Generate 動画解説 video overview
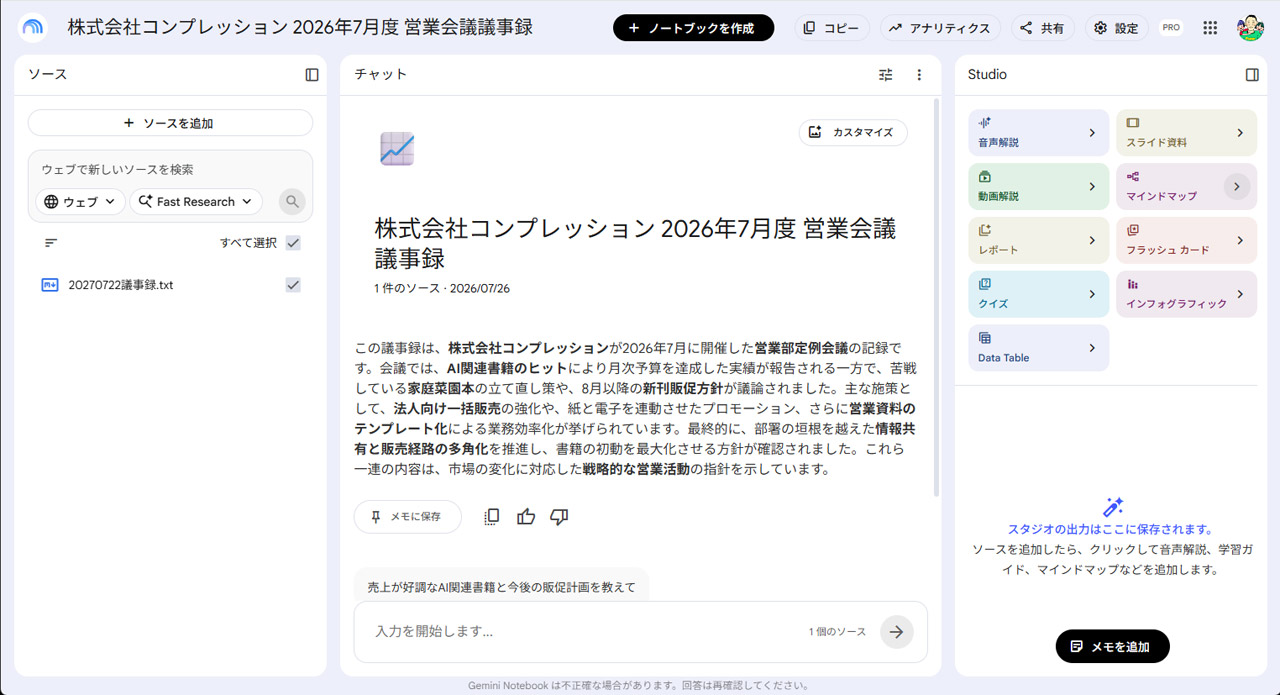Viewport: 1280px width, 695px height. click(x=1038, y=187)
